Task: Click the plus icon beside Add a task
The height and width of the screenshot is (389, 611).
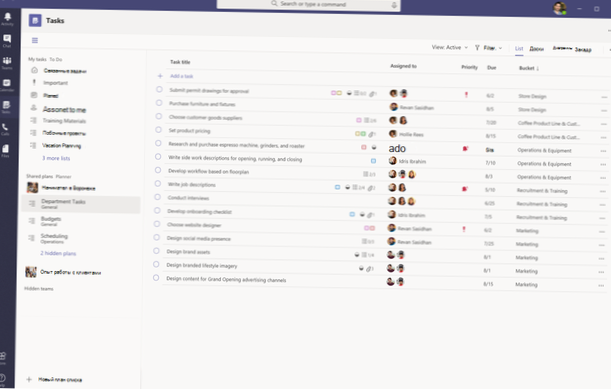Action: [x=160, y=76]
